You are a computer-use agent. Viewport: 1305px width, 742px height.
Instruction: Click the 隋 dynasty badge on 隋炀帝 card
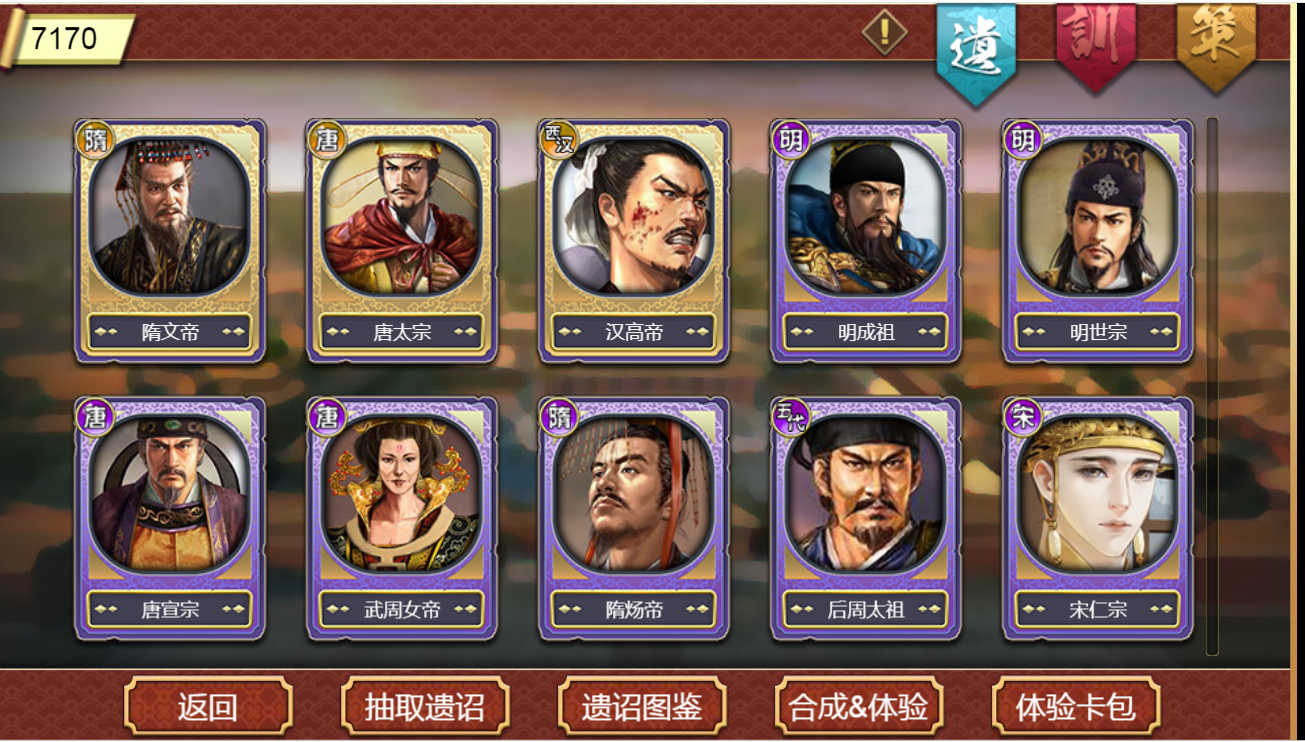(559, 416)
